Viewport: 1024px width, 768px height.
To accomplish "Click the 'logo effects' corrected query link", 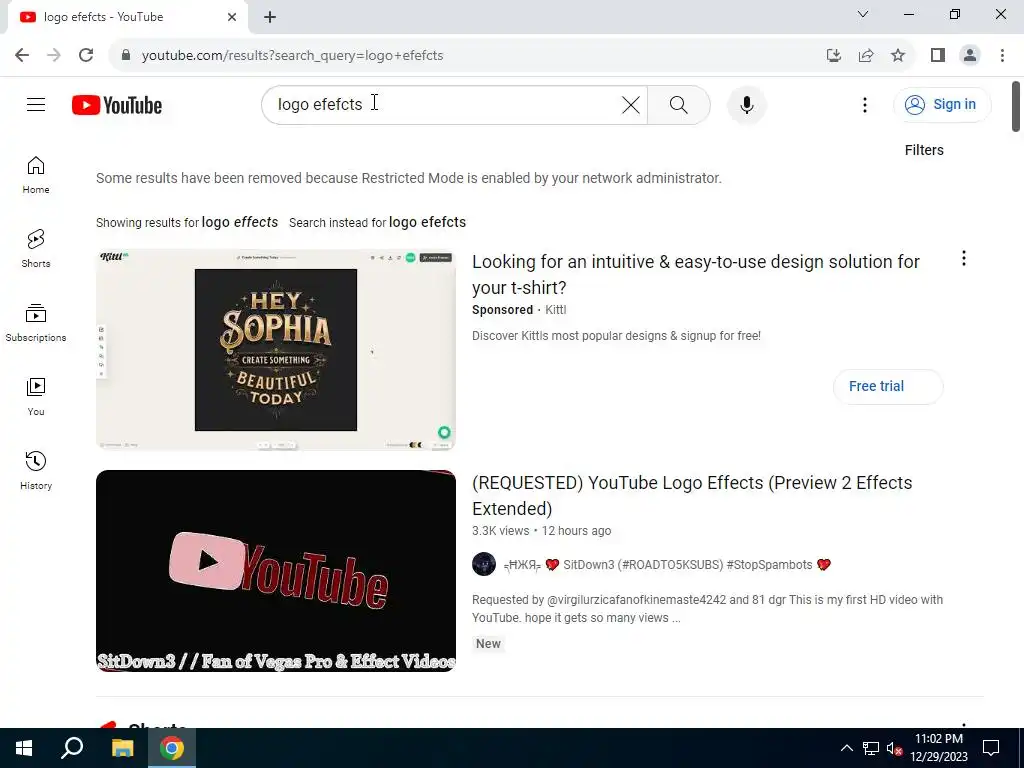I will click(240, 222).
